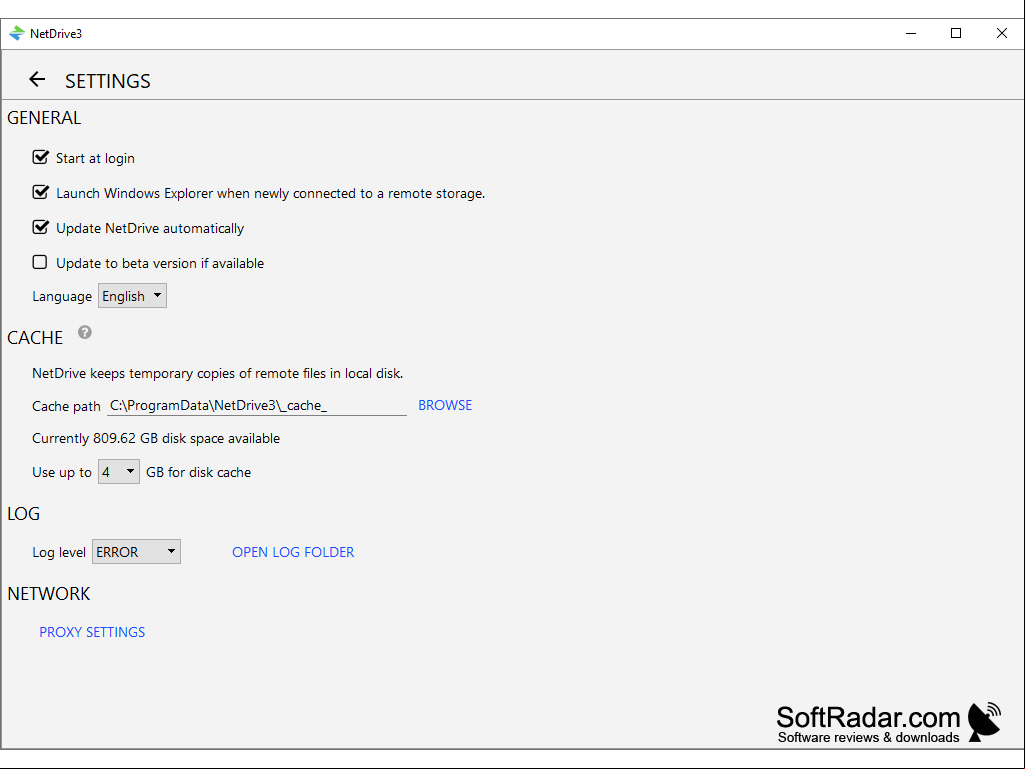This screenshot has width=1025, height=769.
Task: Click the NetDrive3 logo in title bar
Action: click(x=17, y=33)
